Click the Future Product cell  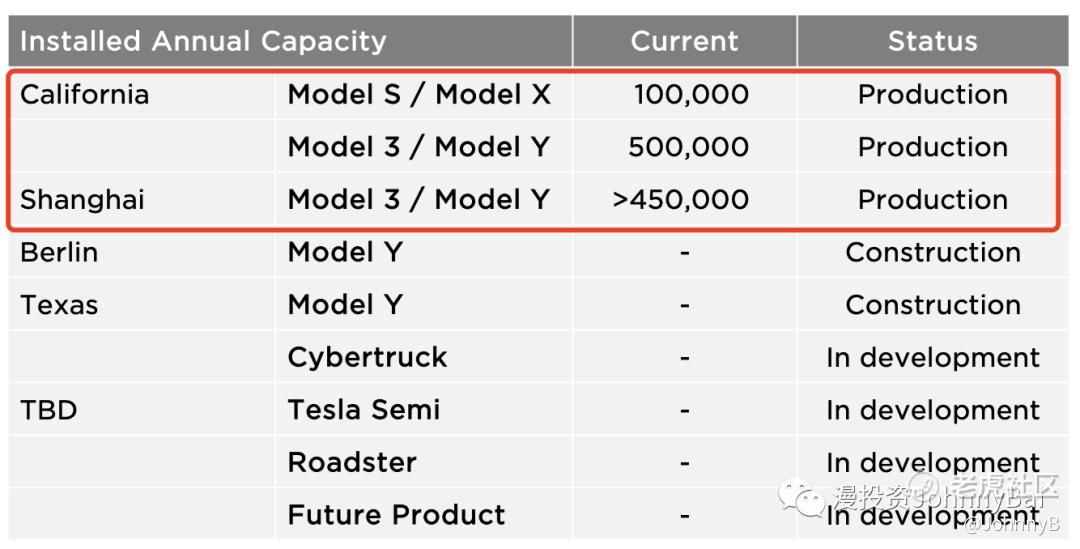(x=396, y=515)
